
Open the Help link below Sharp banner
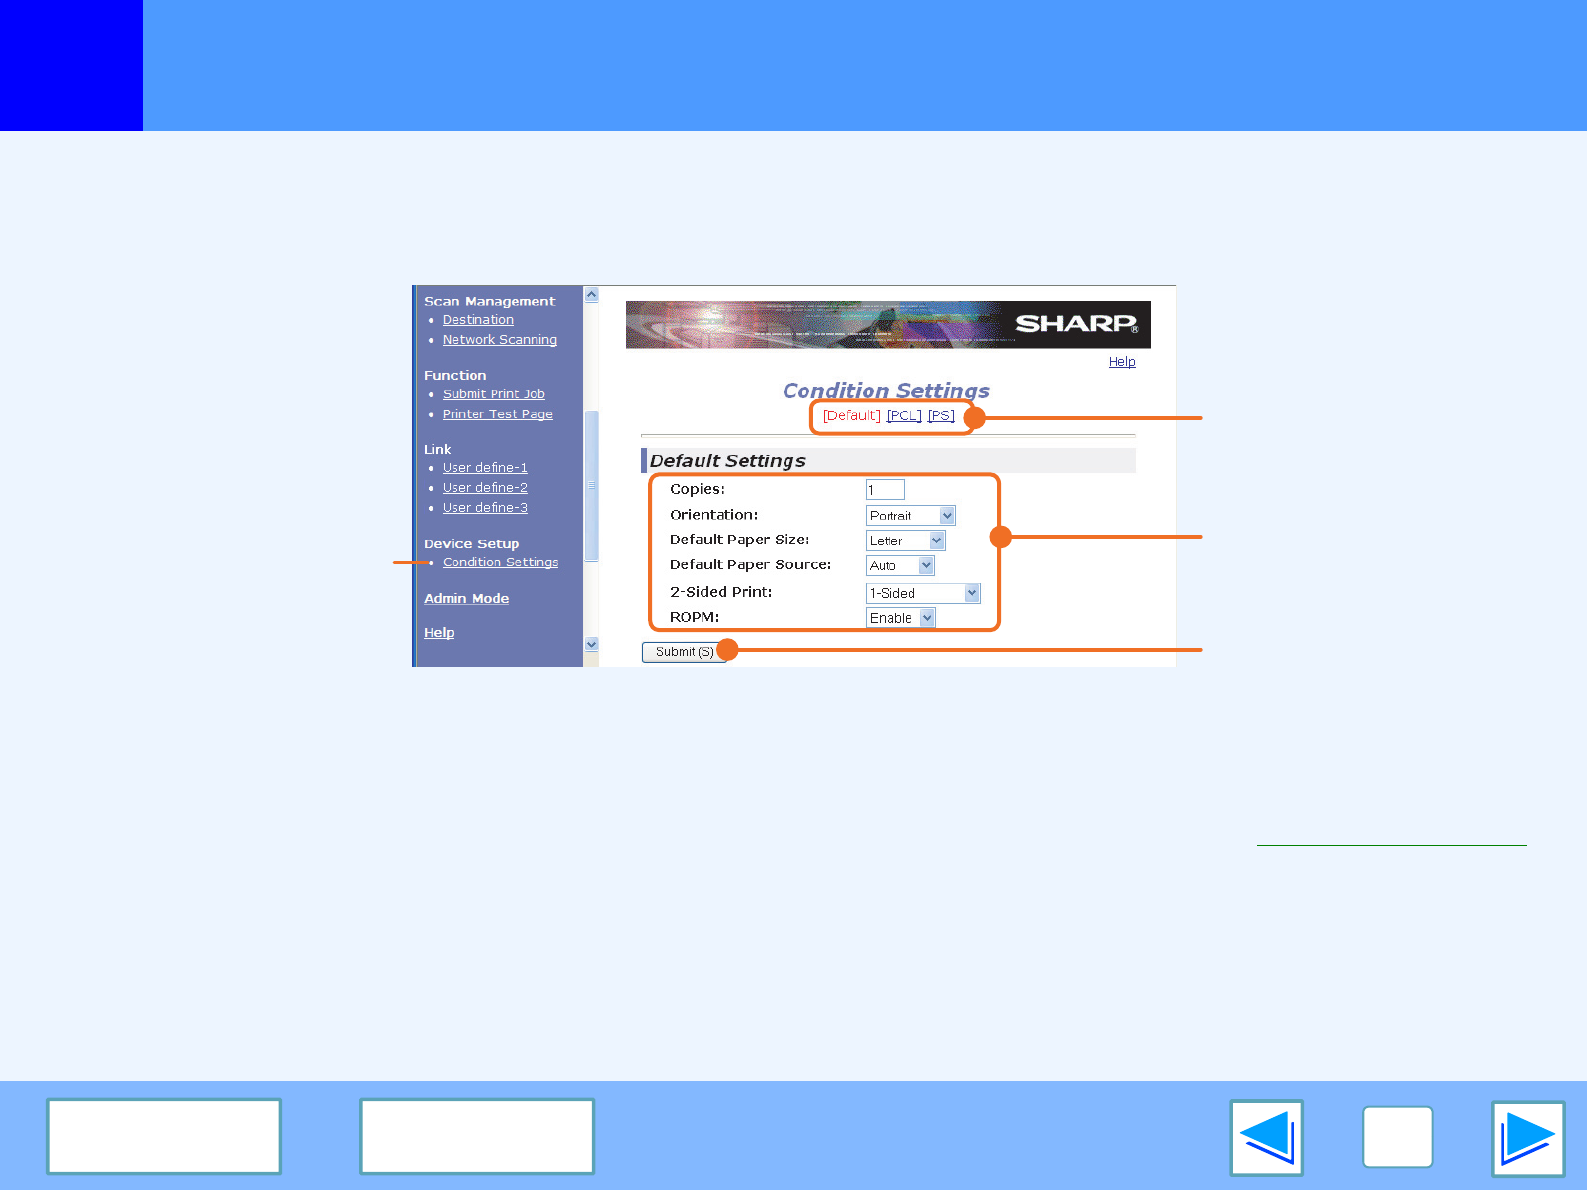[x=1121, y=362]
